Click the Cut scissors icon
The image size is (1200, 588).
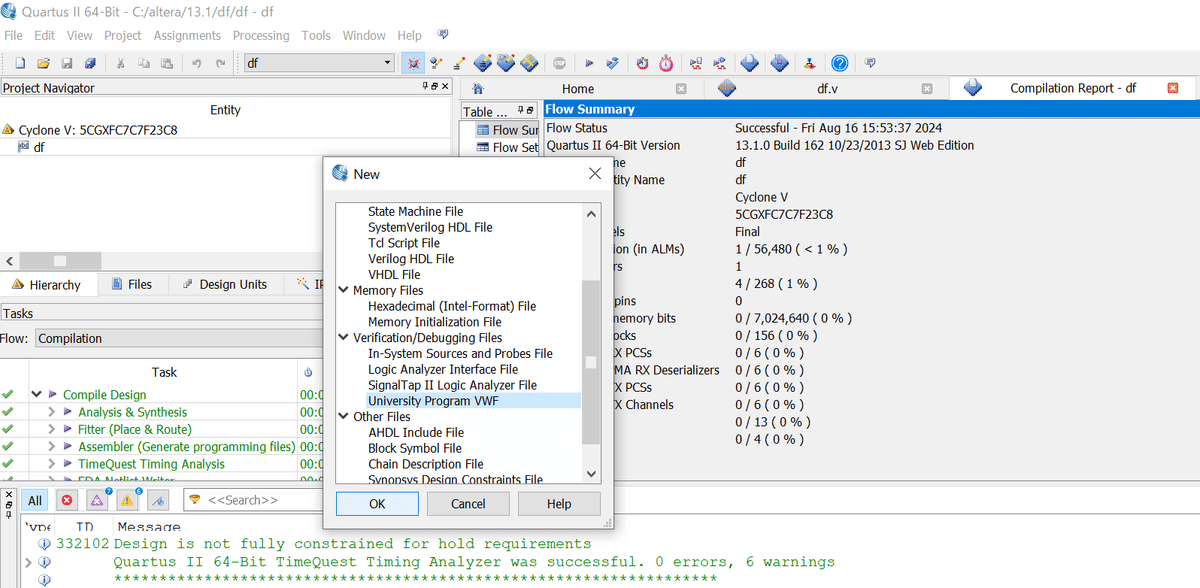[x=121, y=63]
